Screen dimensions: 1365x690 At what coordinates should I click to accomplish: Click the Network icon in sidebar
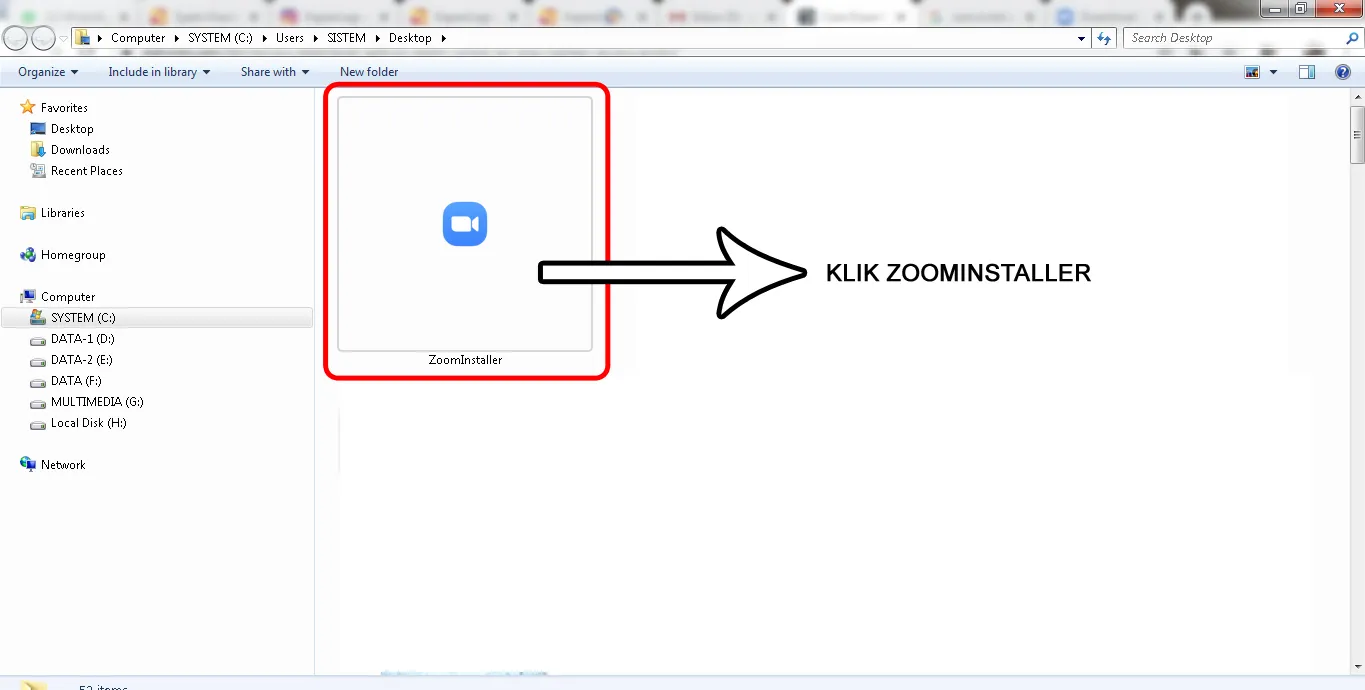coord(62,464)
